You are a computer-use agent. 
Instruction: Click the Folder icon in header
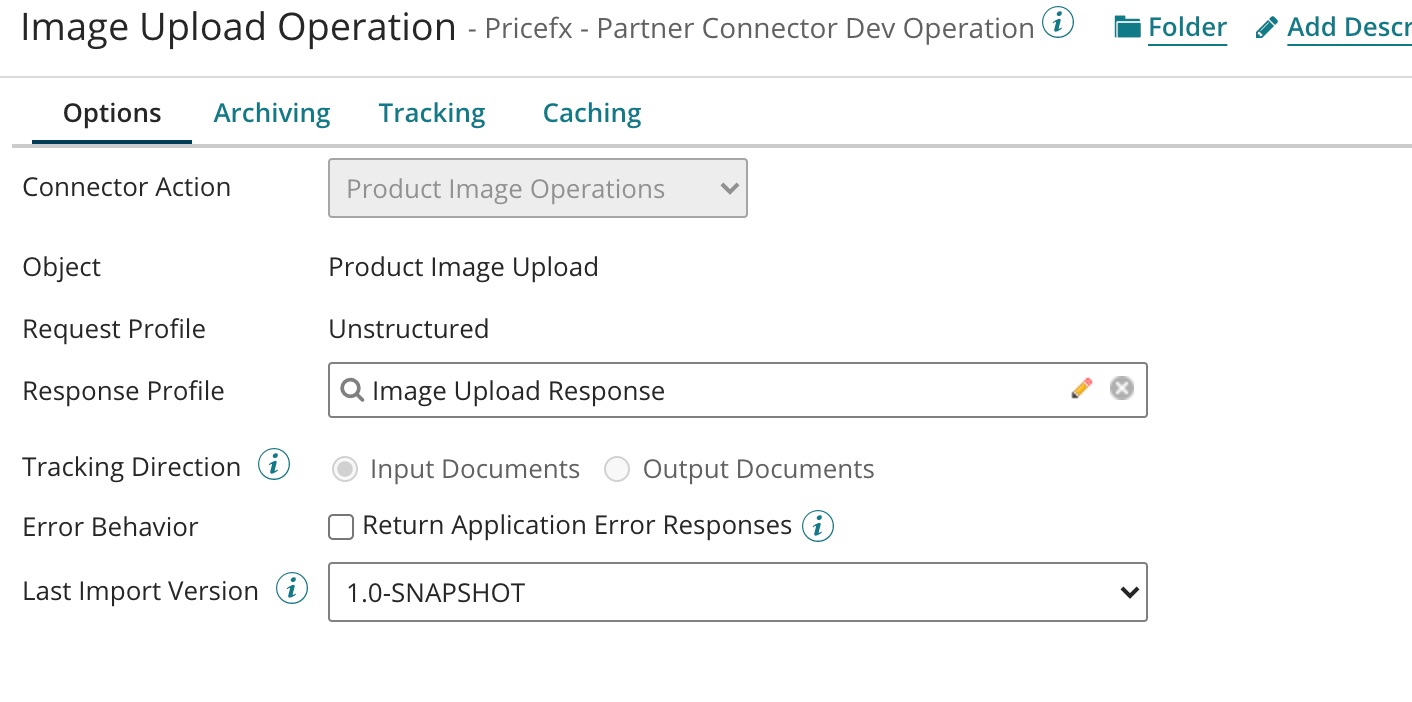pos(1128,28)
